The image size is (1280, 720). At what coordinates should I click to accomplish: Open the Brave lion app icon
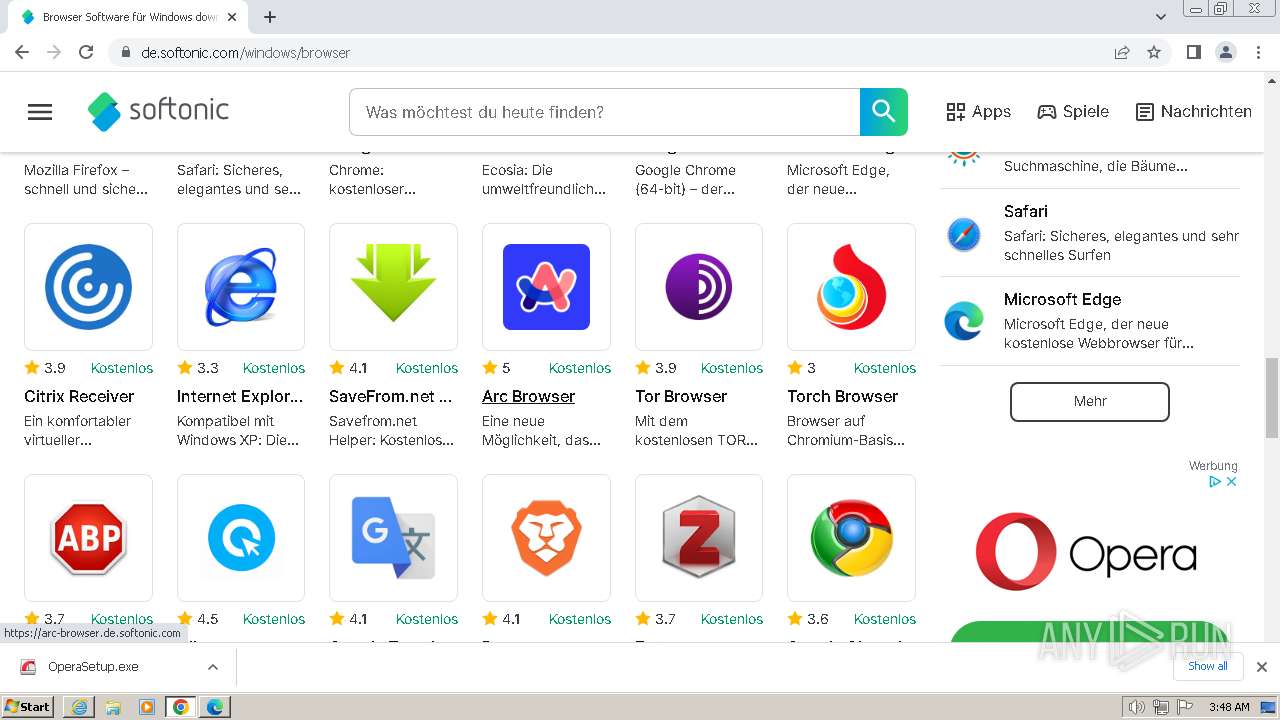[546, 538]
